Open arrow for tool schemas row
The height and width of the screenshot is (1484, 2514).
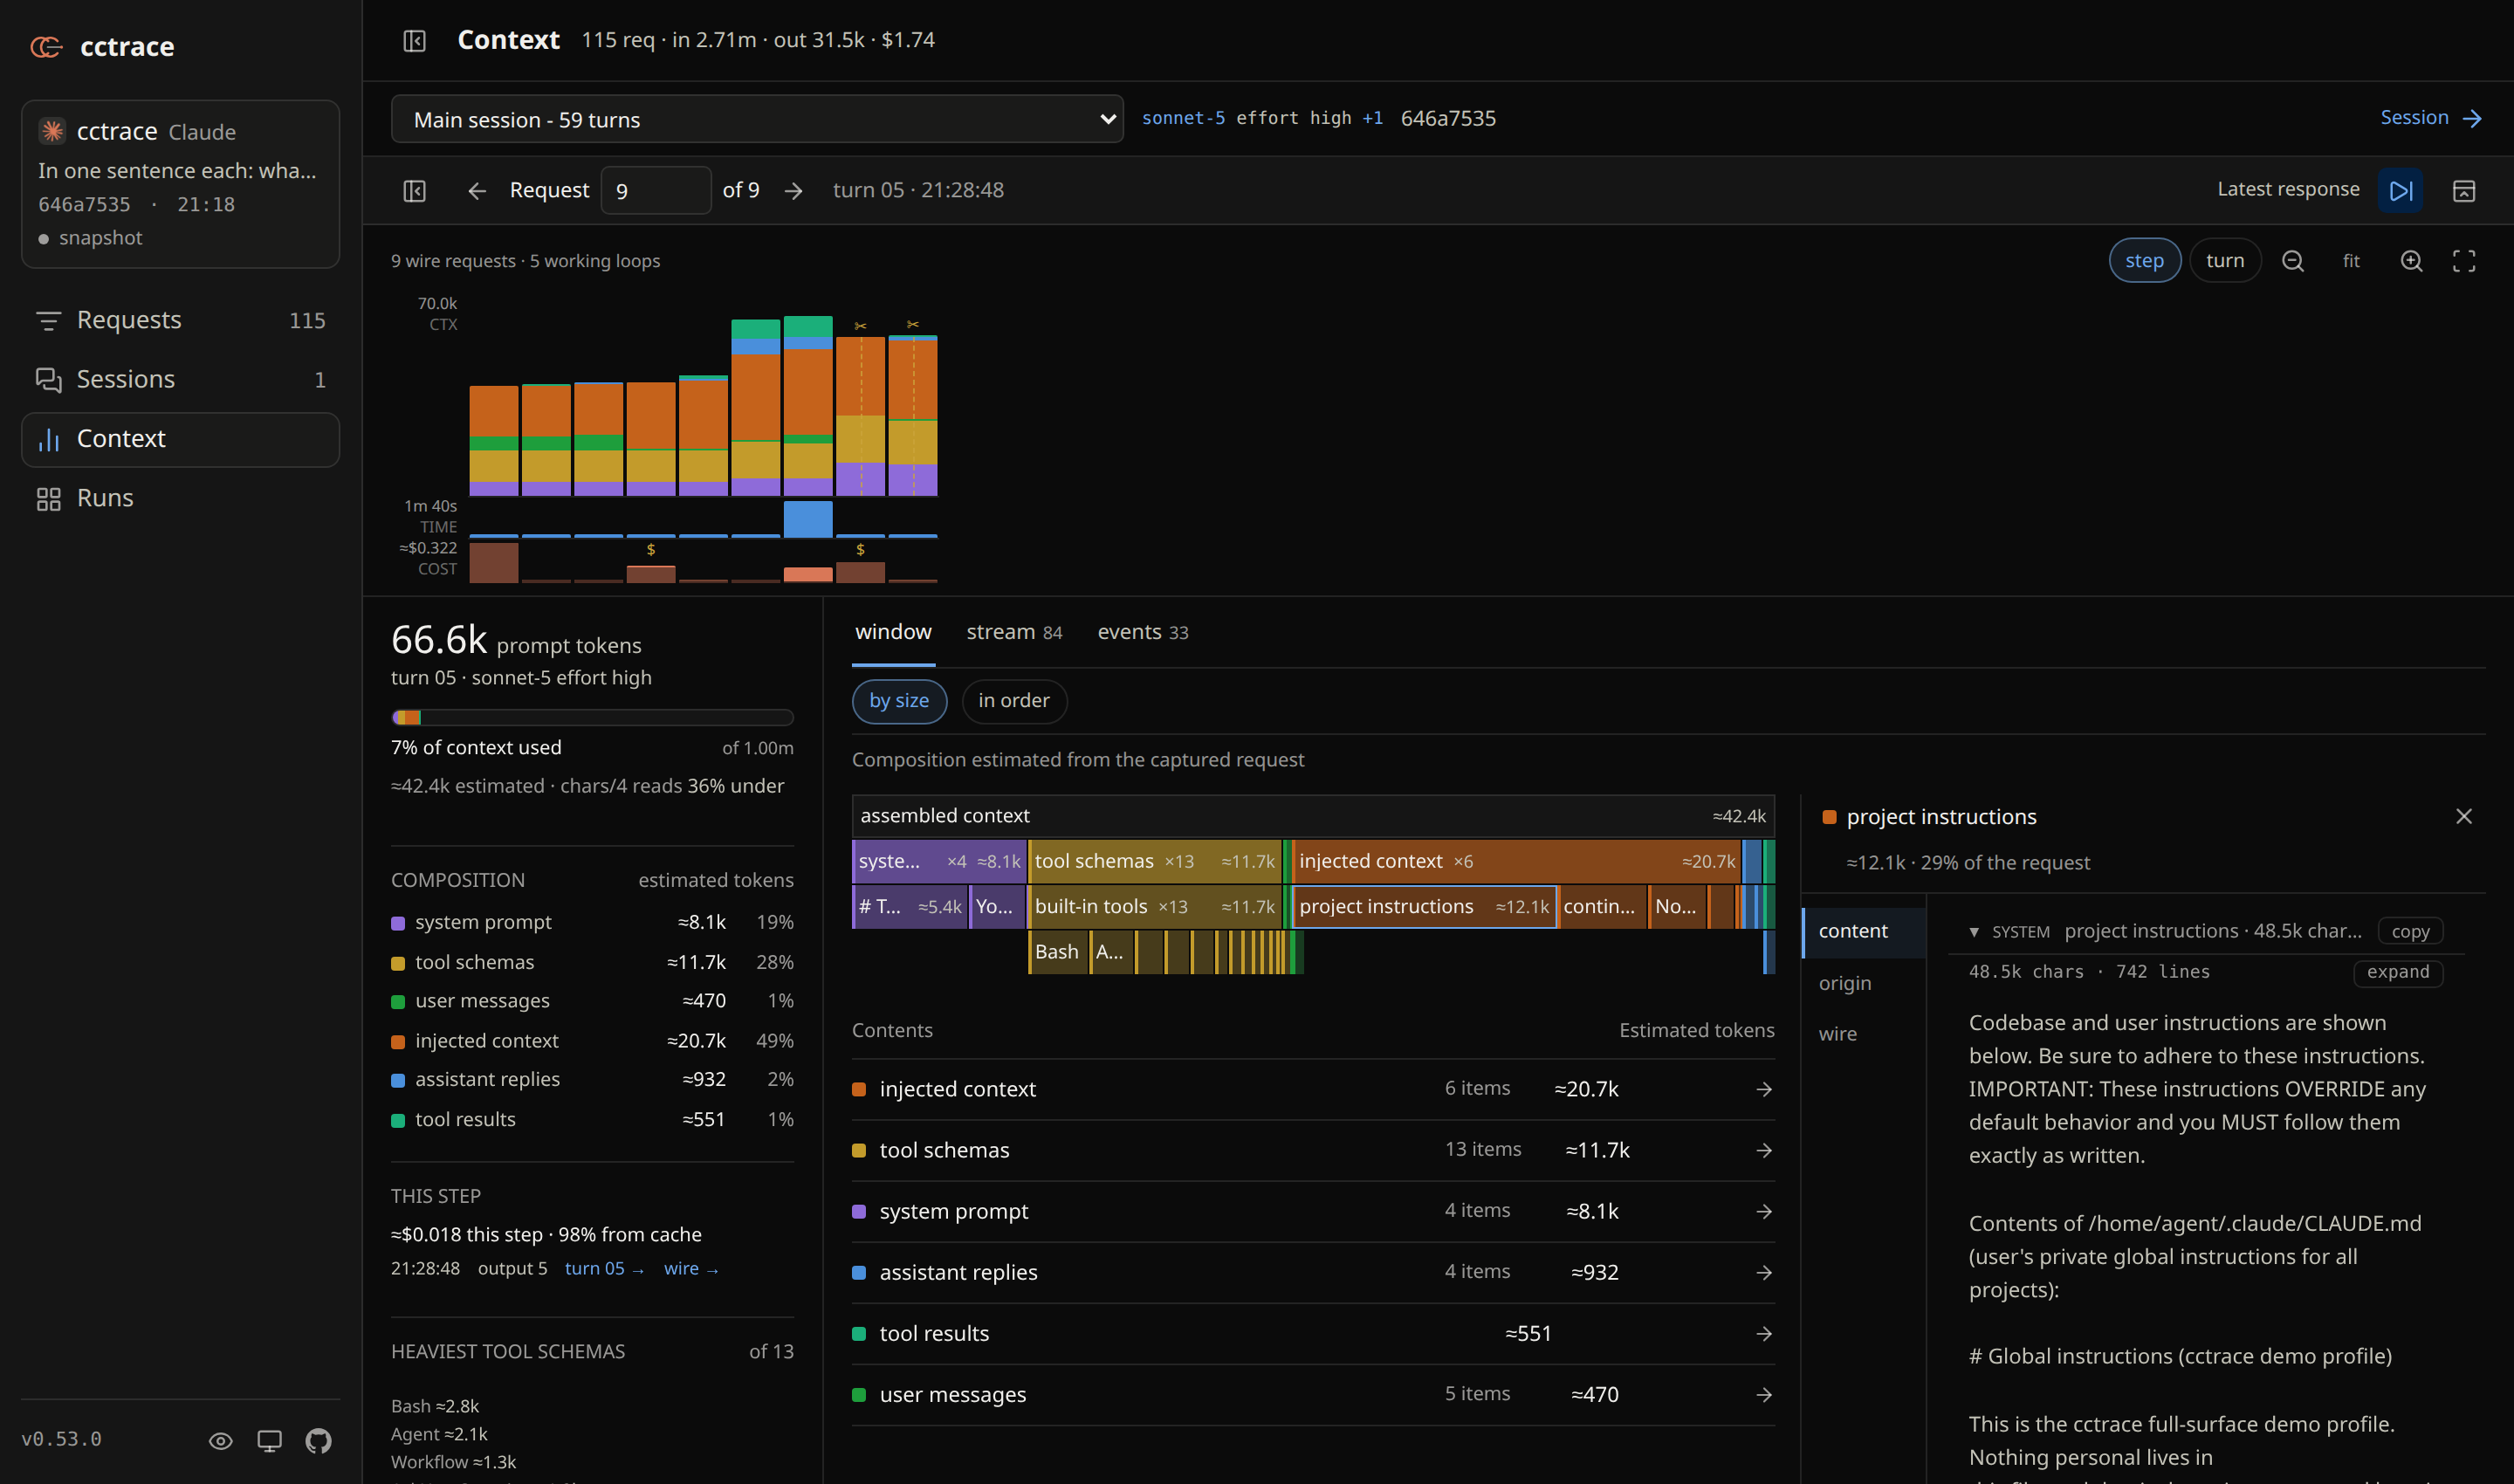[1764, 1150]
